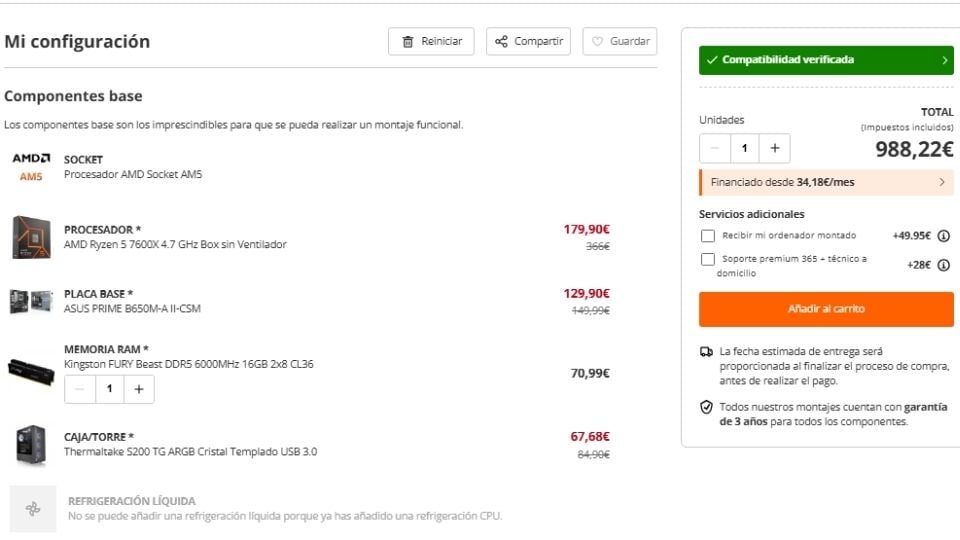Click the 988,22€ total price
The width and height of the screenshot is (960, 540).
click(x=914, y=149)
